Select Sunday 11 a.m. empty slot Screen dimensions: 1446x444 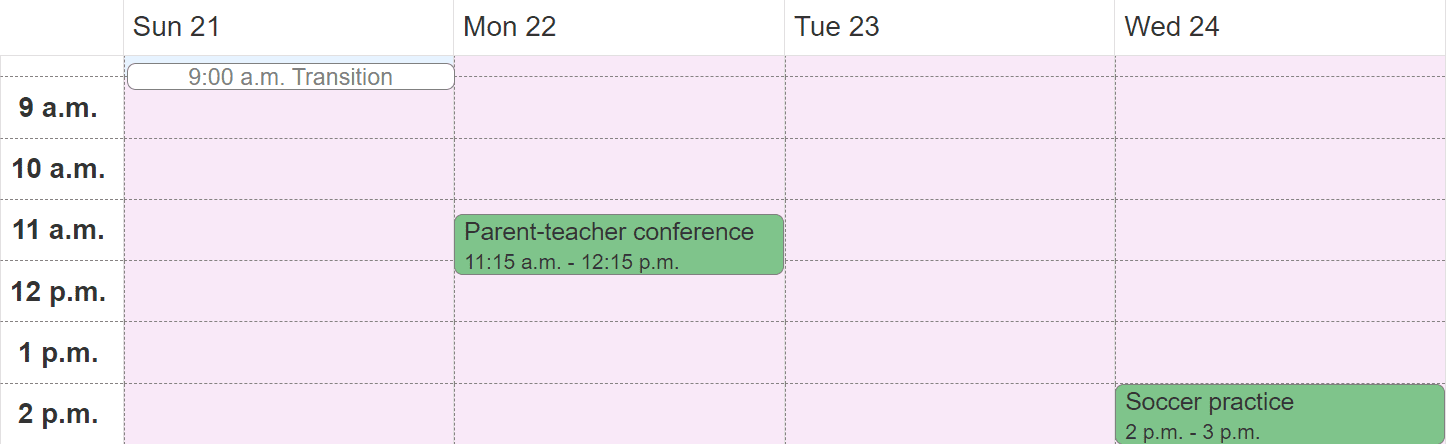(x=289, y=230)
